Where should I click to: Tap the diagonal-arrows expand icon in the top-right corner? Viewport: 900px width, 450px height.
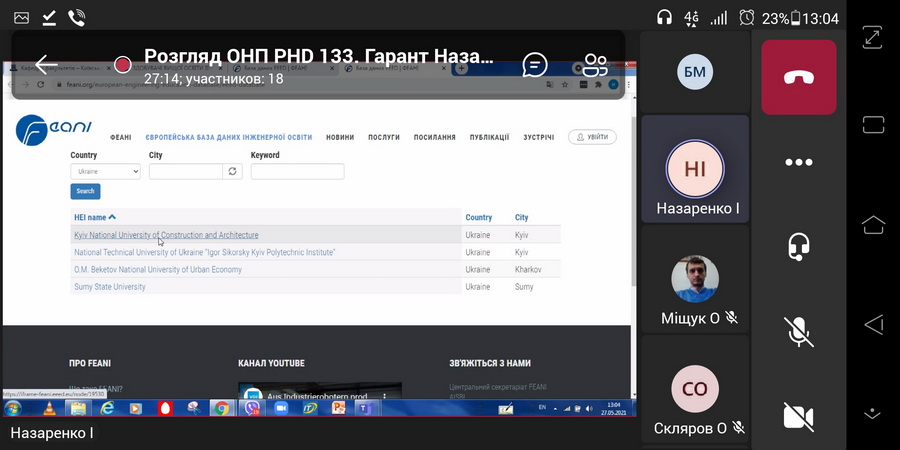872,37
